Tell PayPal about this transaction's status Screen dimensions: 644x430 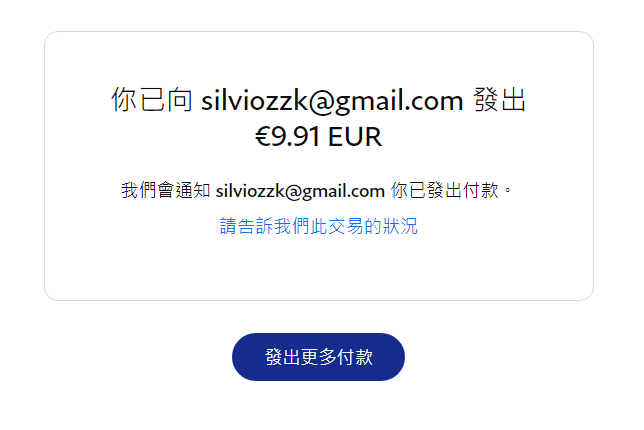[319, 226]
